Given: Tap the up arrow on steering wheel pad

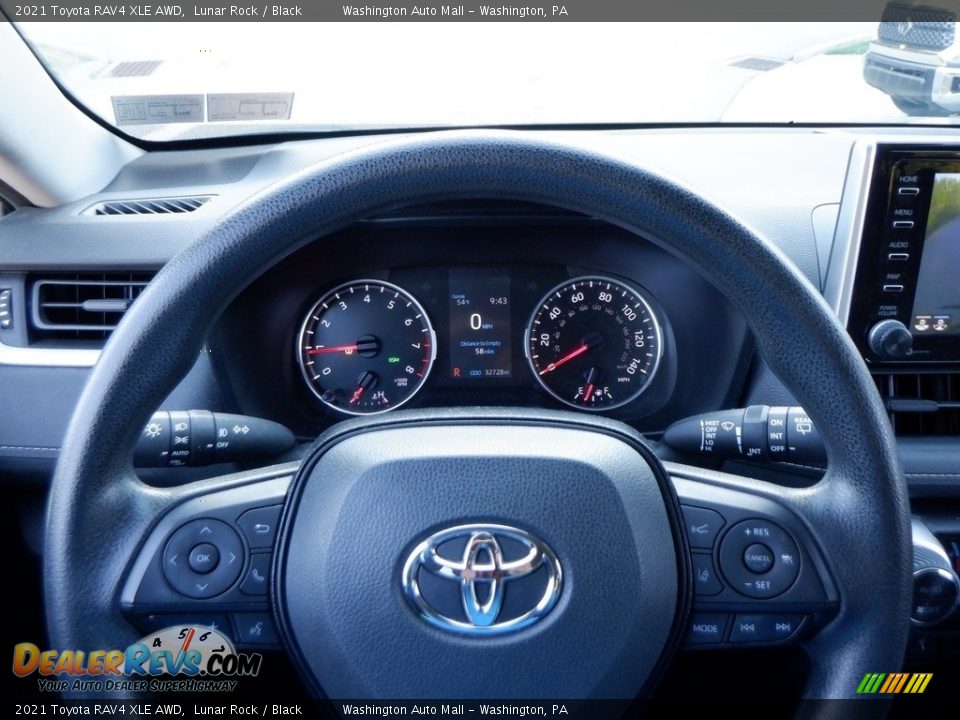Looking at the screenshot, I should tap(205, 531).
